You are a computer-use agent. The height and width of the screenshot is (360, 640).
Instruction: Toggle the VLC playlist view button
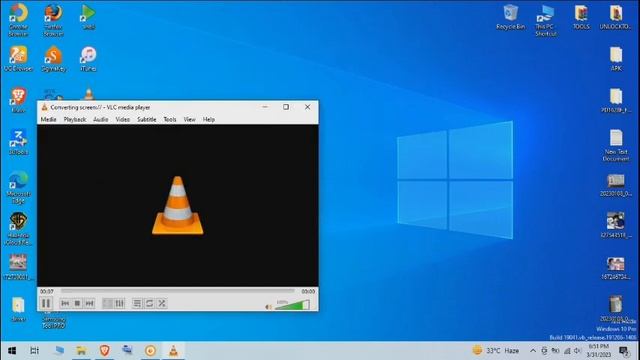click(x=137, y=303)
